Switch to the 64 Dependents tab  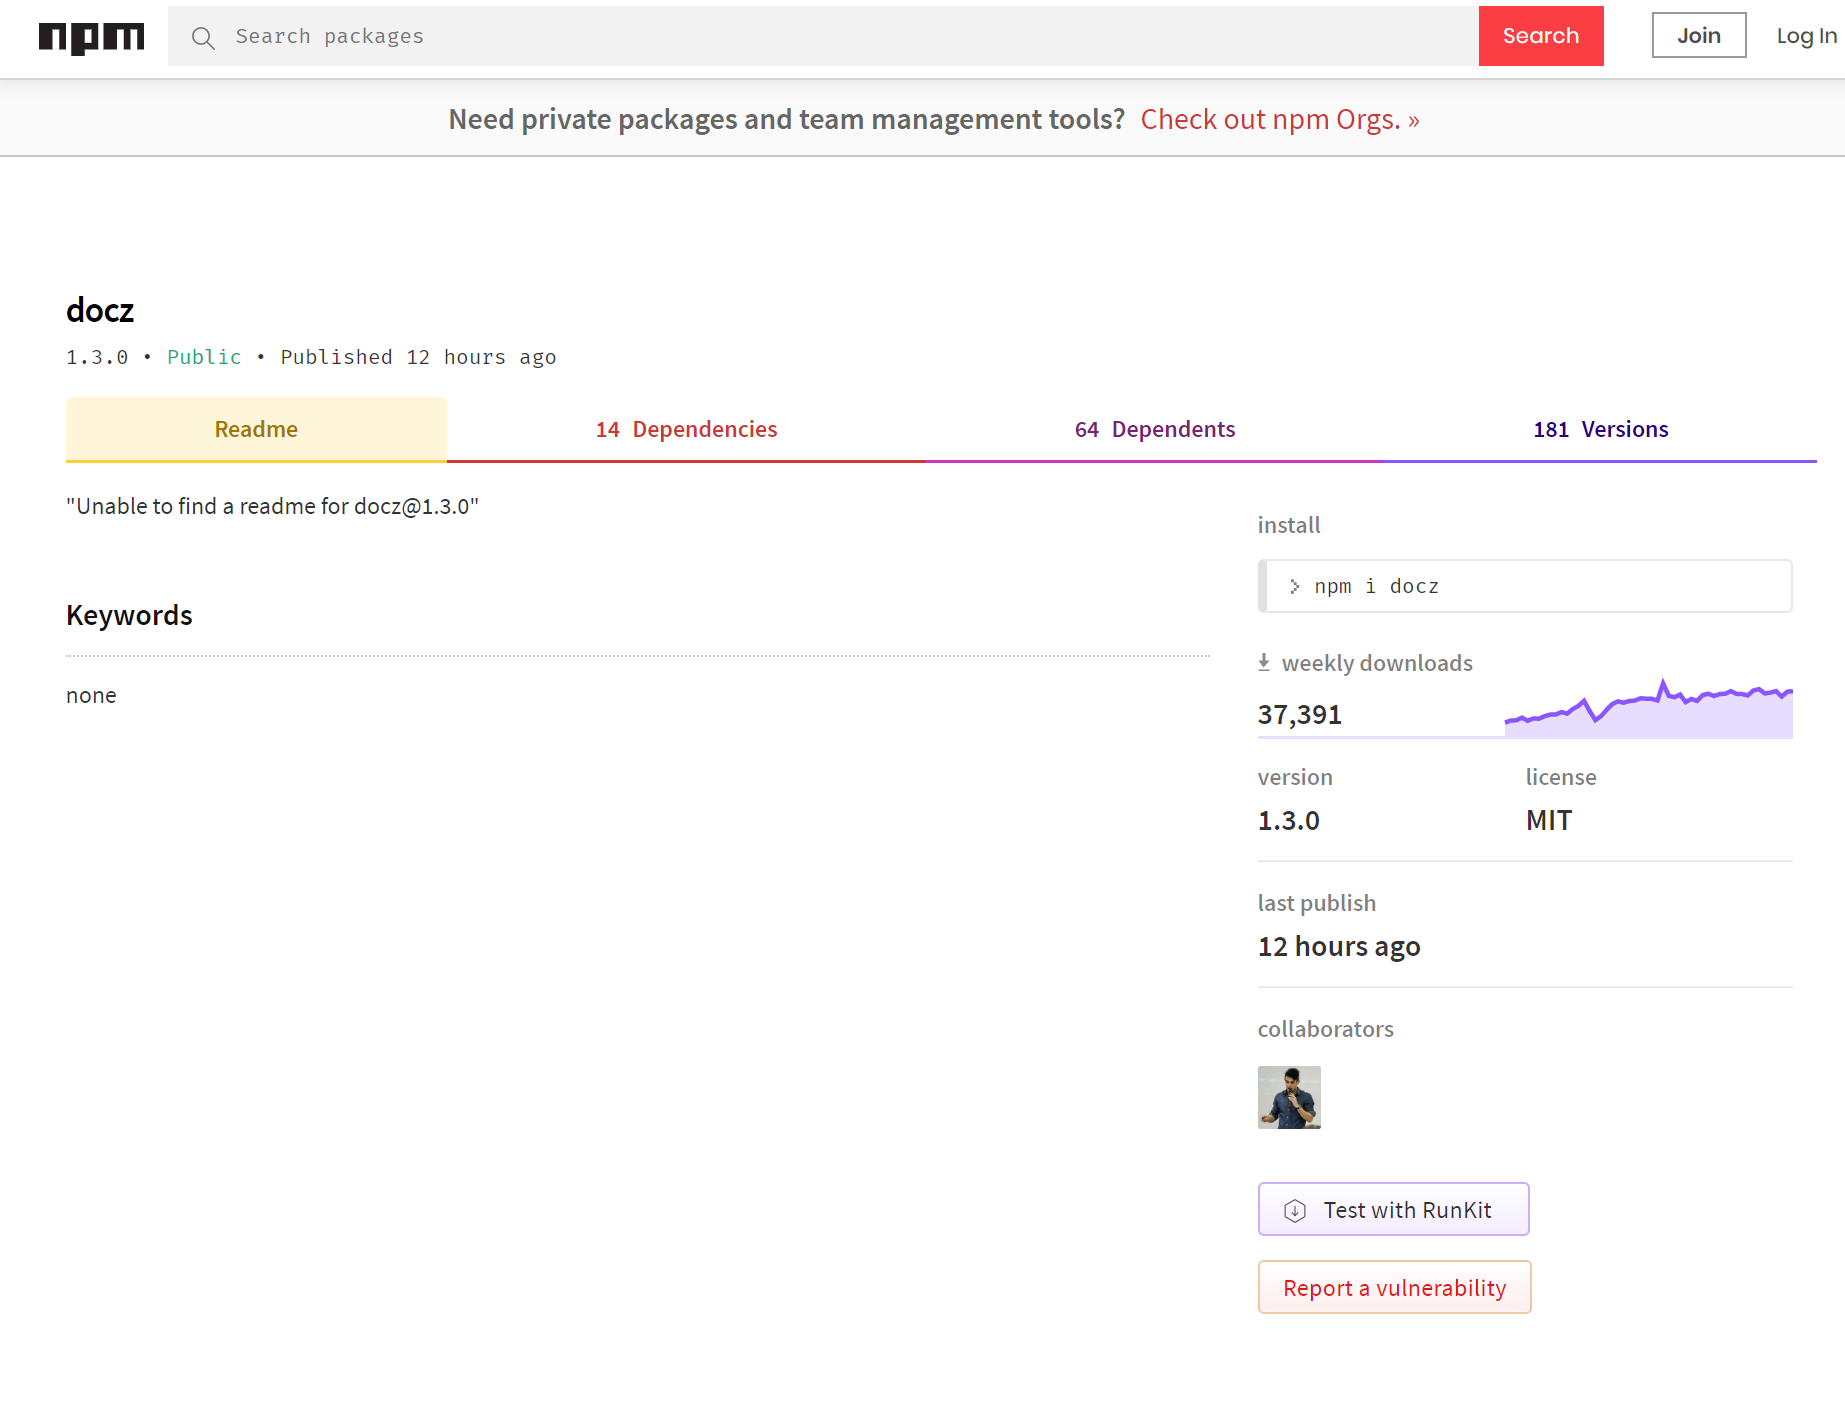click(1155, 429)
